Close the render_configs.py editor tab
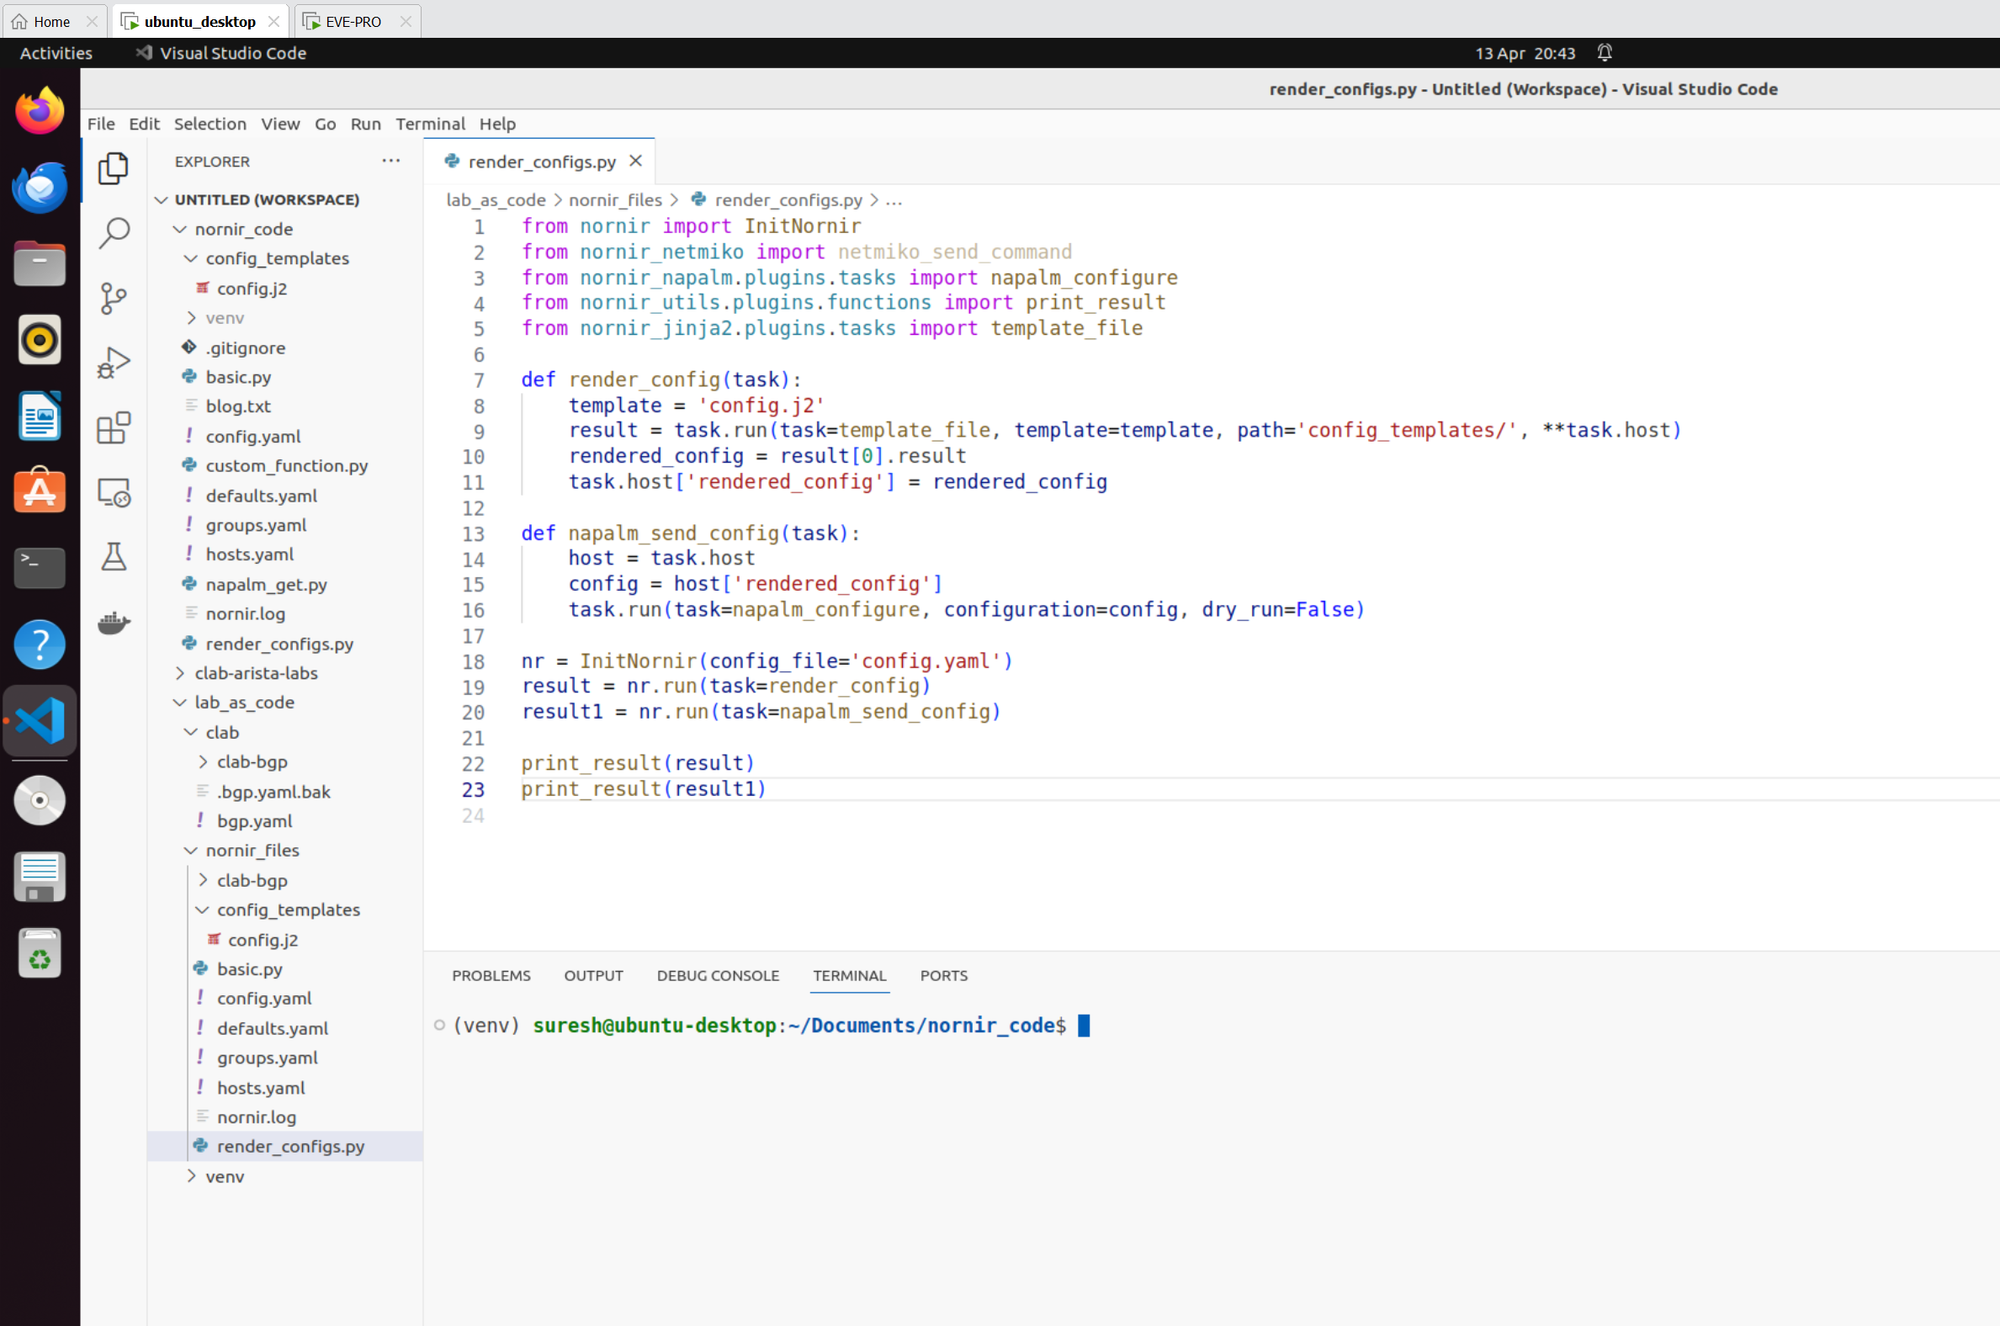This screenshot has width=2000, height=1326. coord(636,161)
